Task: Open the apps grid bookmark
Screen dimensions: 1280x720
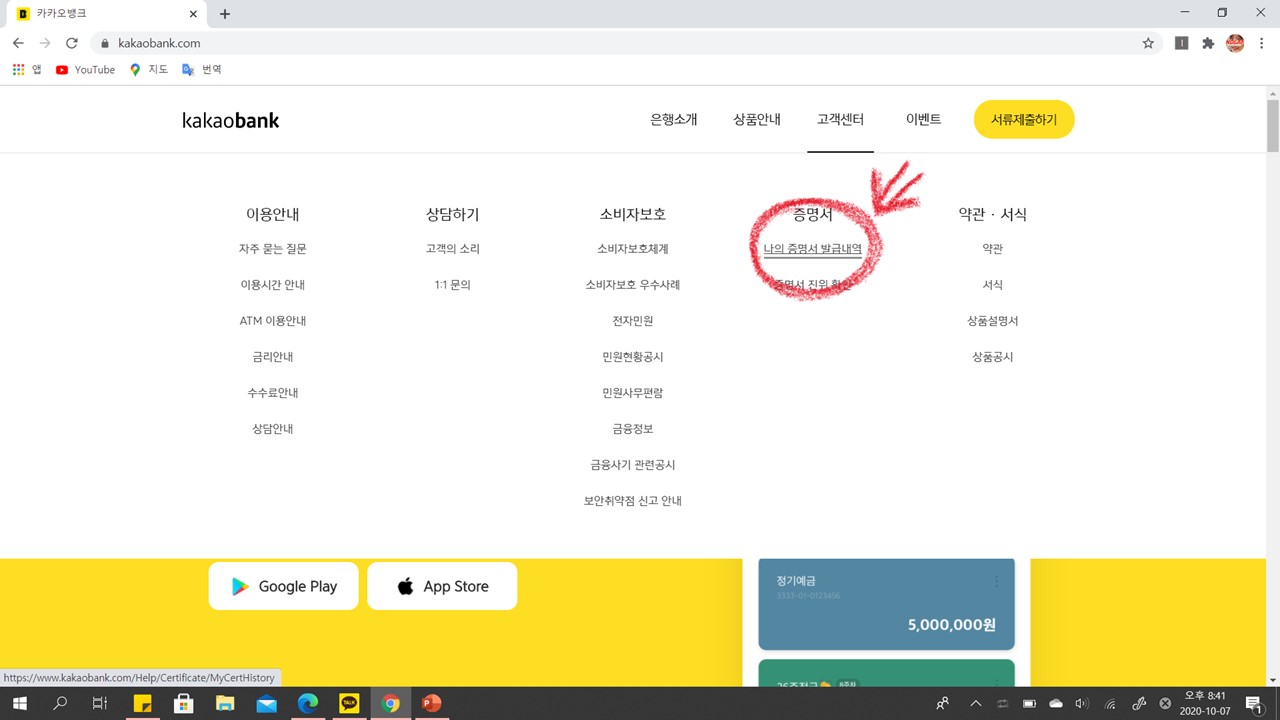Action: tap(27, 70)
